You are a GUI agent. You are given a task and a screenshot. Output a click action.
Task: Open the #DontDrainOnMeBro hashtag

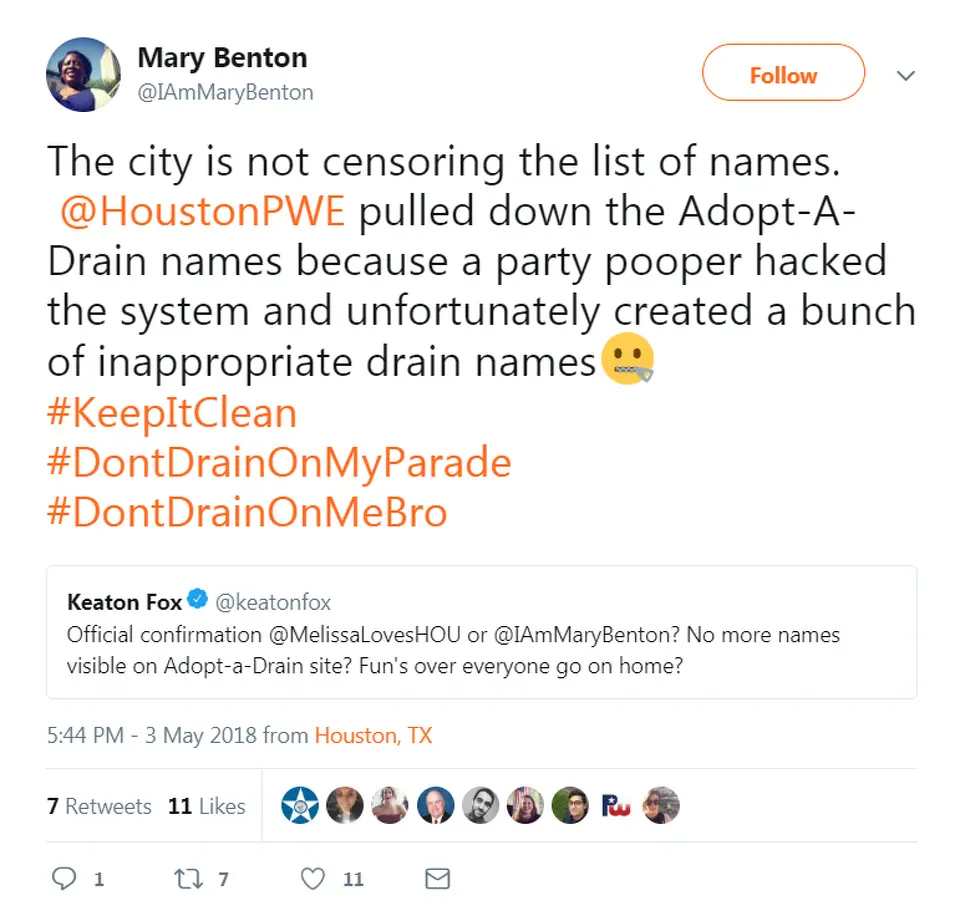coord(247,512)
